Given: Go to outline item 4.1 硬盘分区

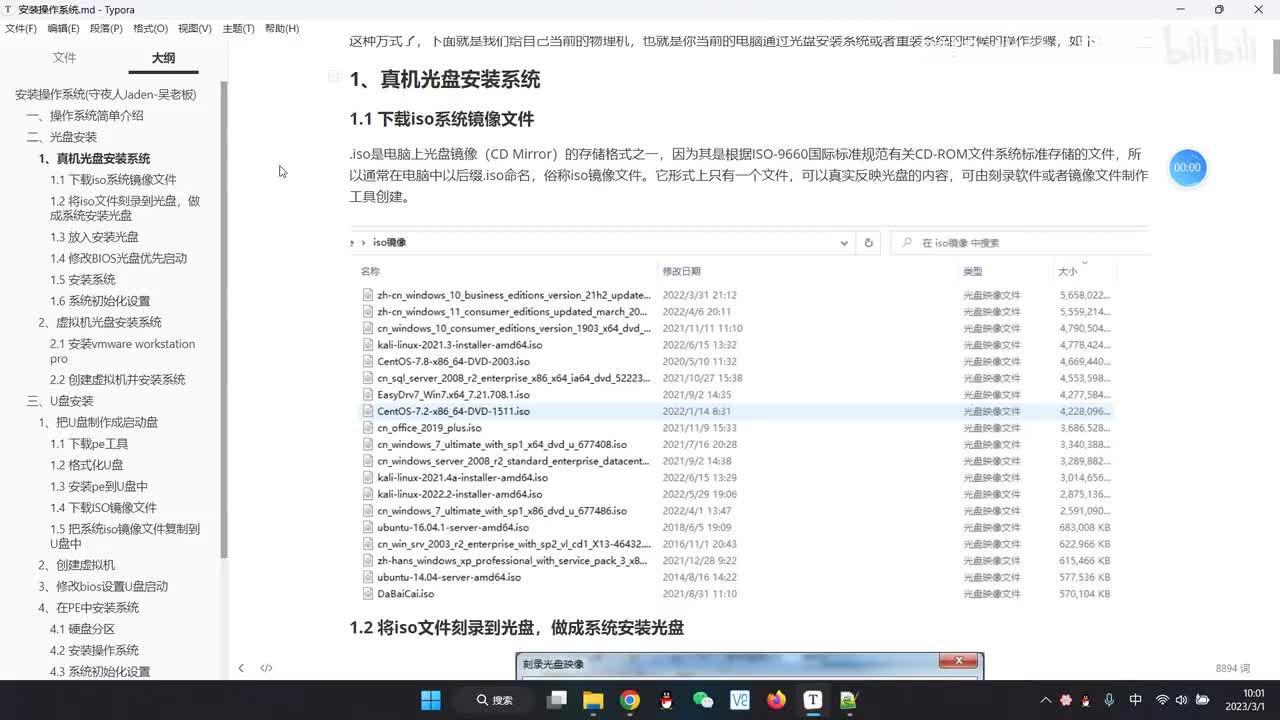Looking at the screenshot, I should (x=82, y=629).
